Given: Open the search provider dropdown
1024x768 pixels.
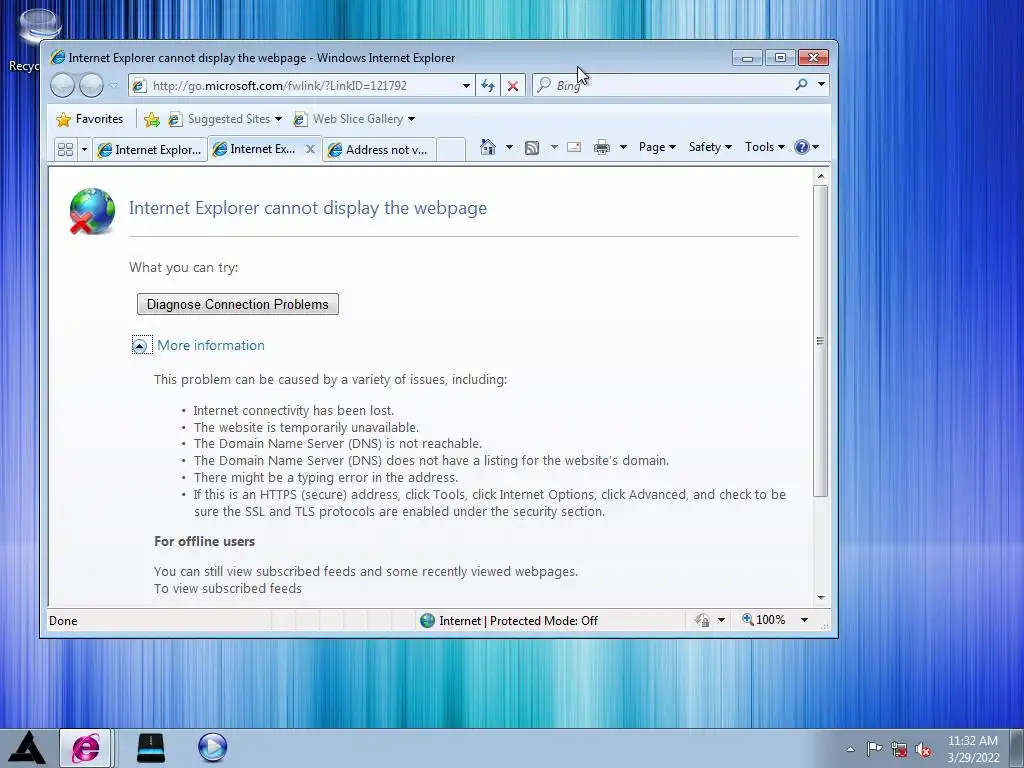Looking at the screenshot, I should tap(822, 84).
